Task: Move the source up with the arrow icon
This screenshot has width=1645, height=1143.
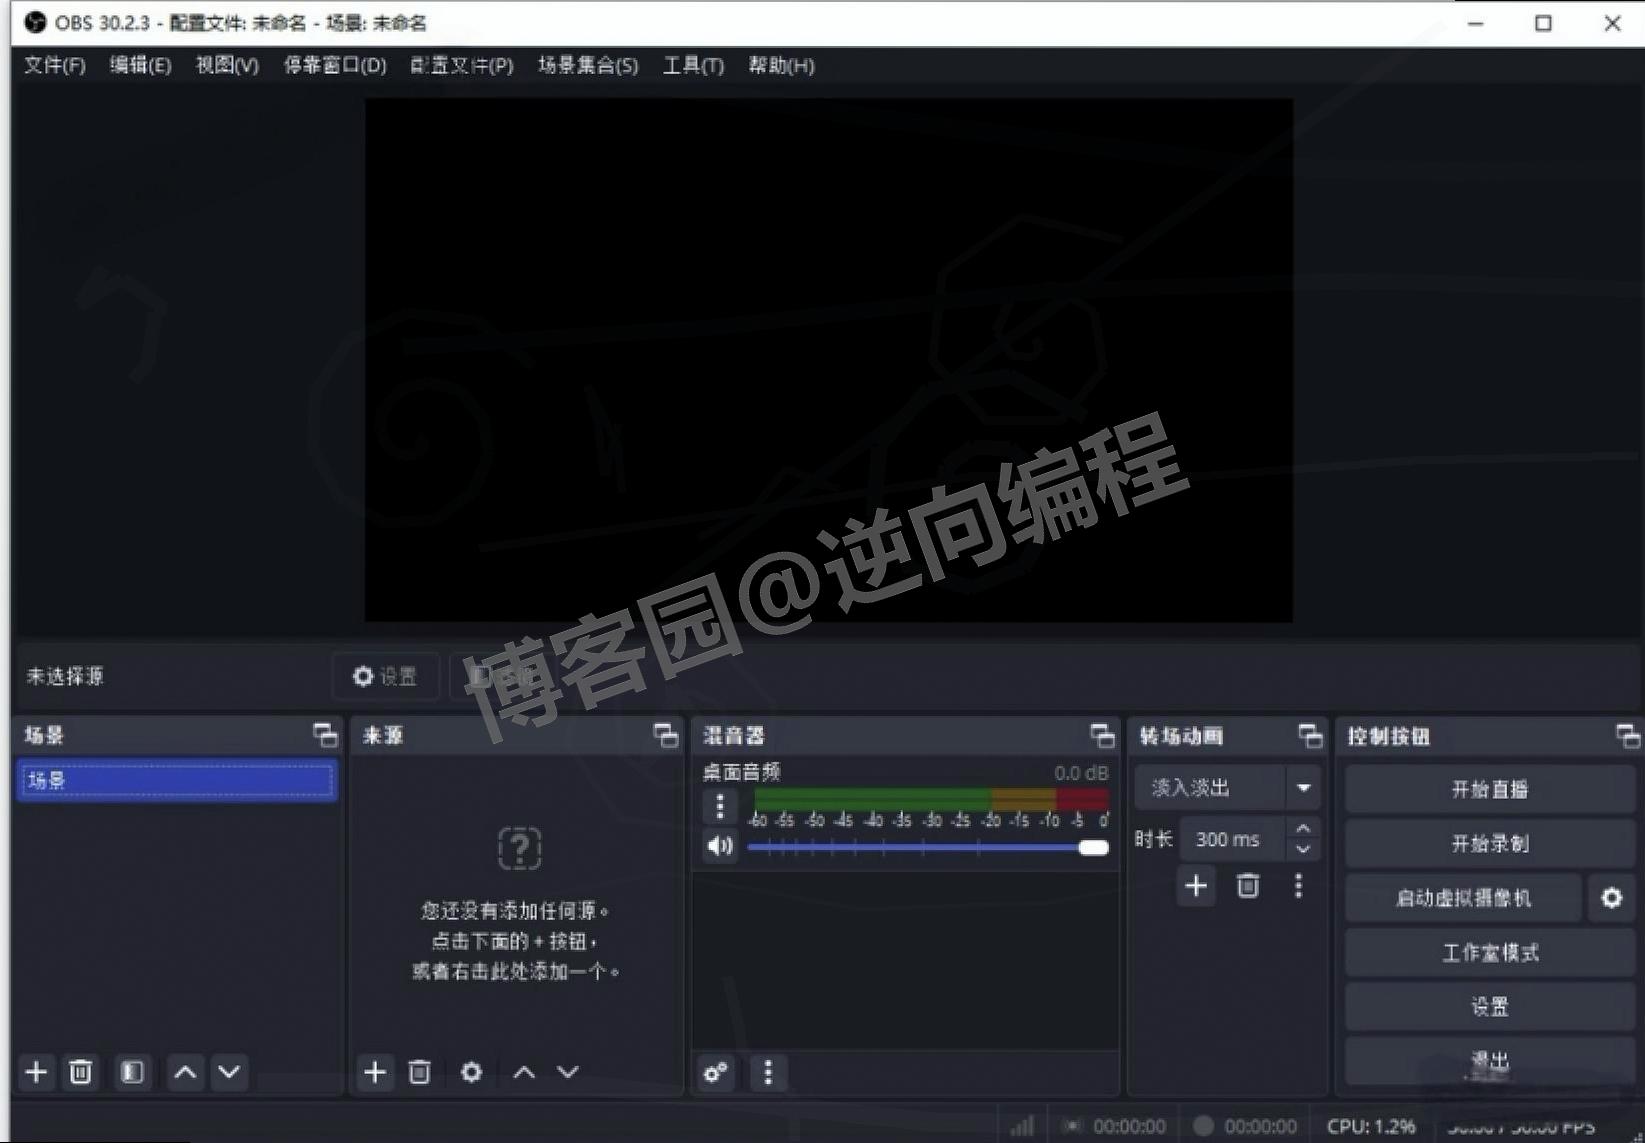Action: tap(522, 1072)
